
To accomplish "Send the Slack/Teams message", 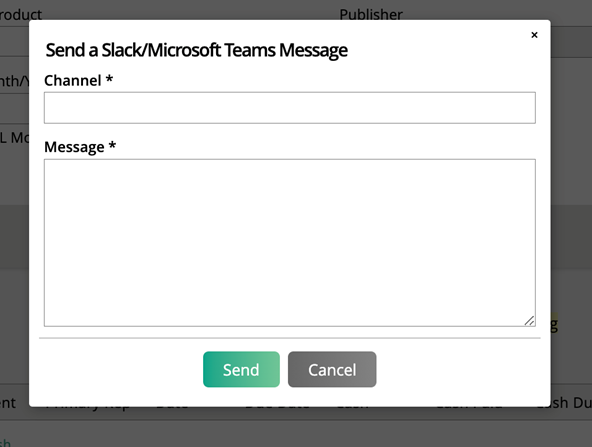I will pyautogui.click(x=241, y=369).
